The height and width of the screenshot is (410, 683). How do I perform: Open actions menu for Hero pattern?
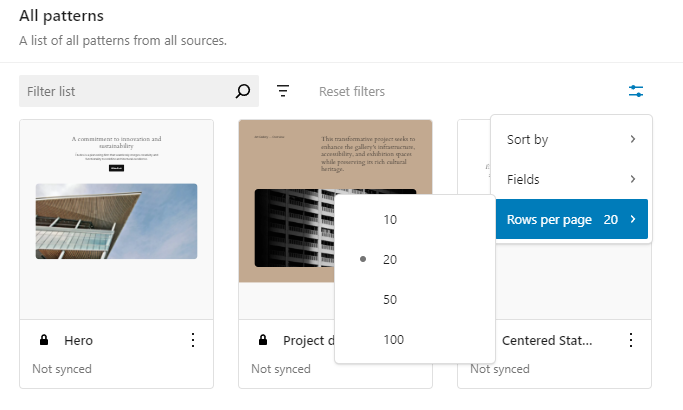click(193, 340)
